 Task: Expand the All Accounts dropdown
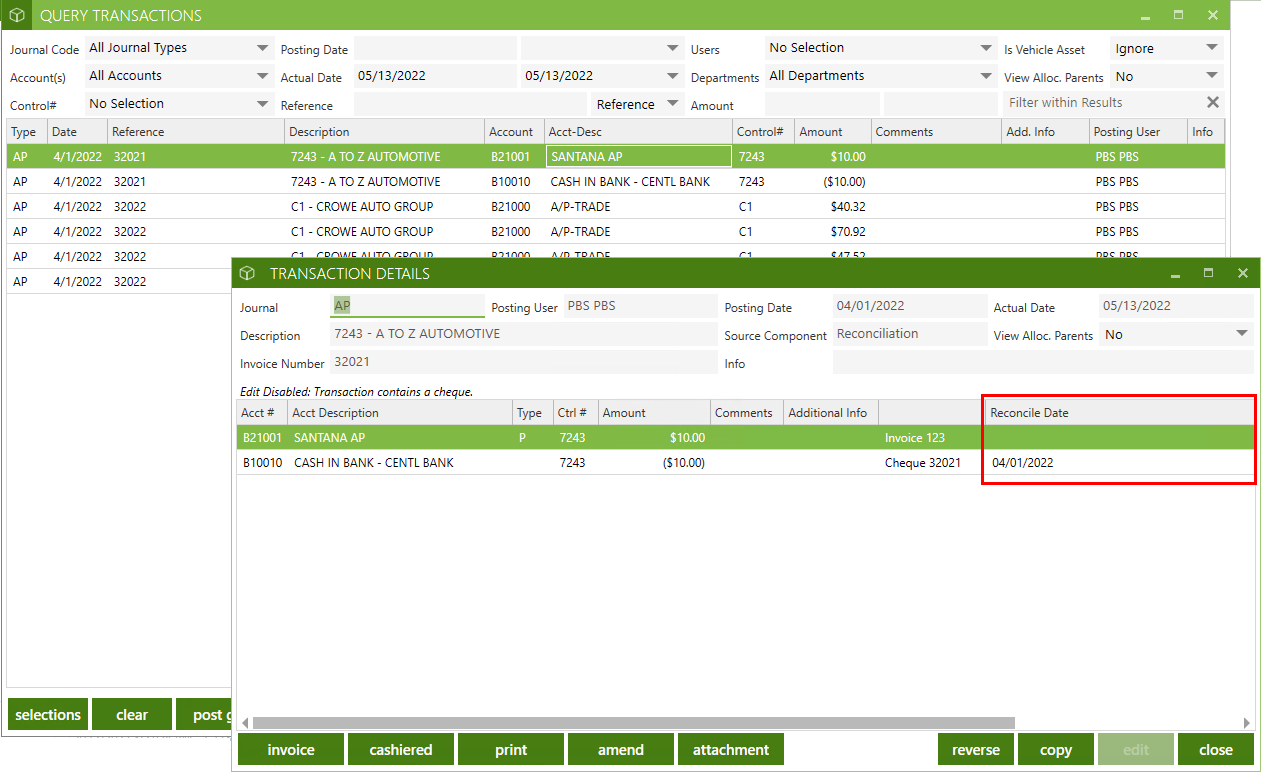[x=262, y=76]
